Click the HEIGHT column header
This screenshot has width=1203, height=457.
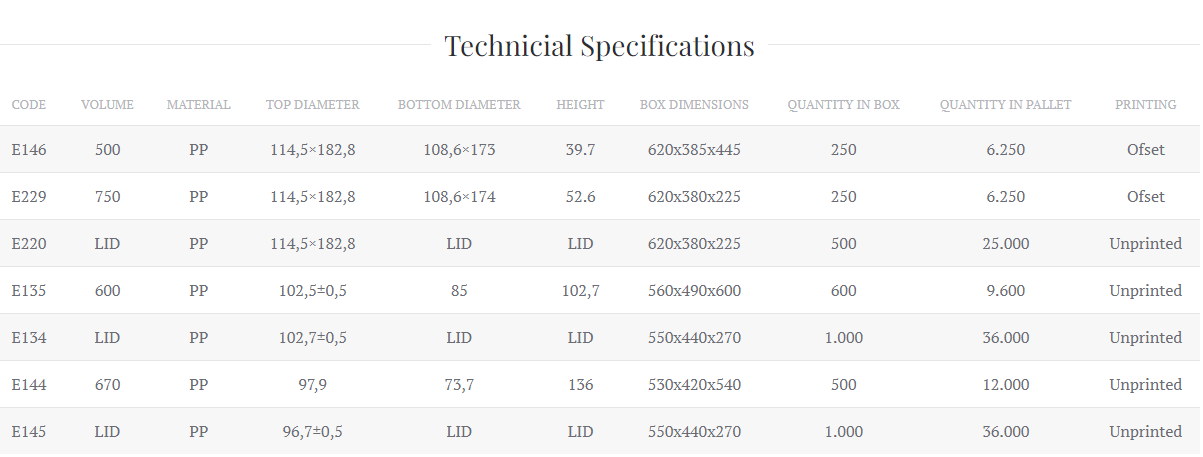tap(580, 105)
